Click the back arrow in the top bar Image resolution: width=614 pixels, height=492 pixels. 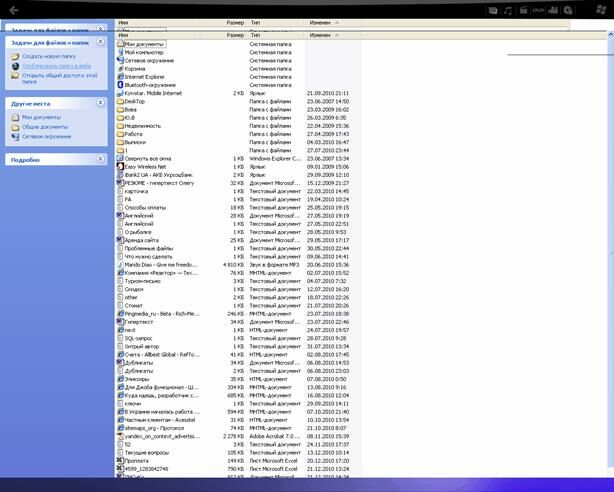point(14,10)
